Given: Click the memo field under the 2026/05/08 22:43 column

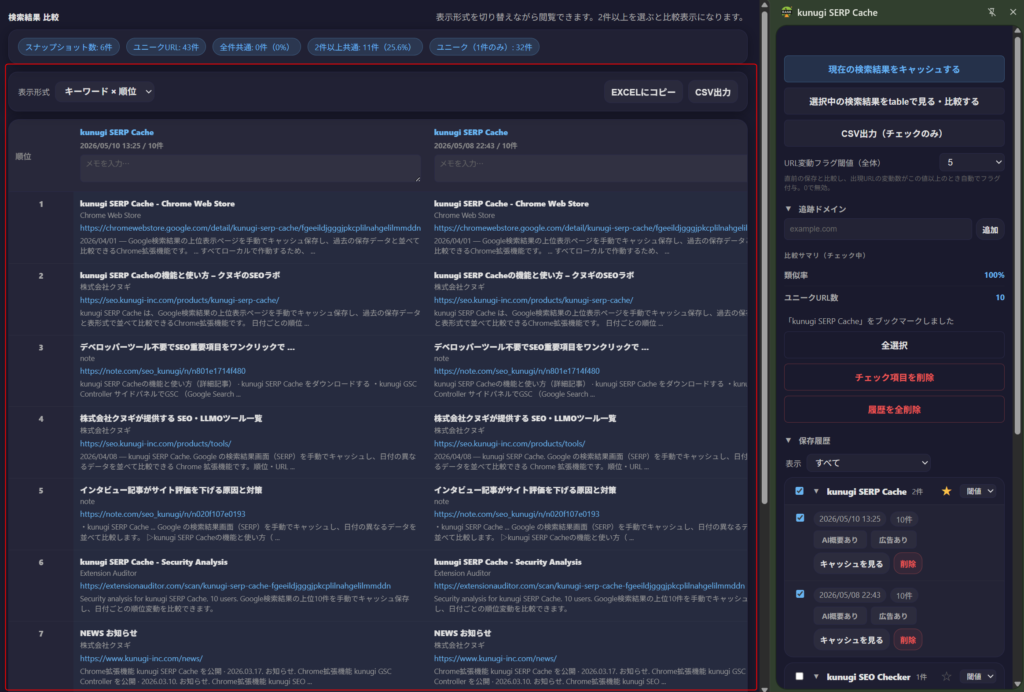Looking at the screenshot, I should (590, 168).
